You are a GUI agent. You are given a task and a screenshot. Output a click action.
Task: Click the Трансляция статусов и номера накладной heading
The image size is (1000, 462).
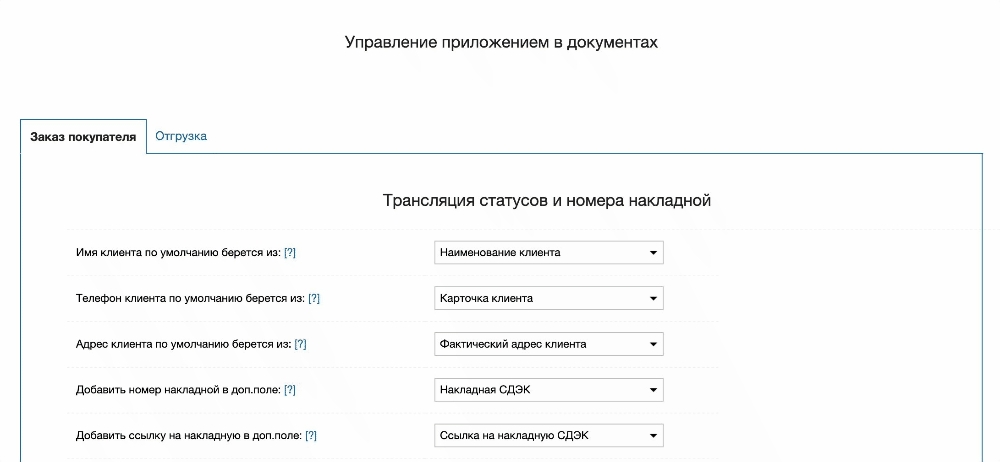546,200
